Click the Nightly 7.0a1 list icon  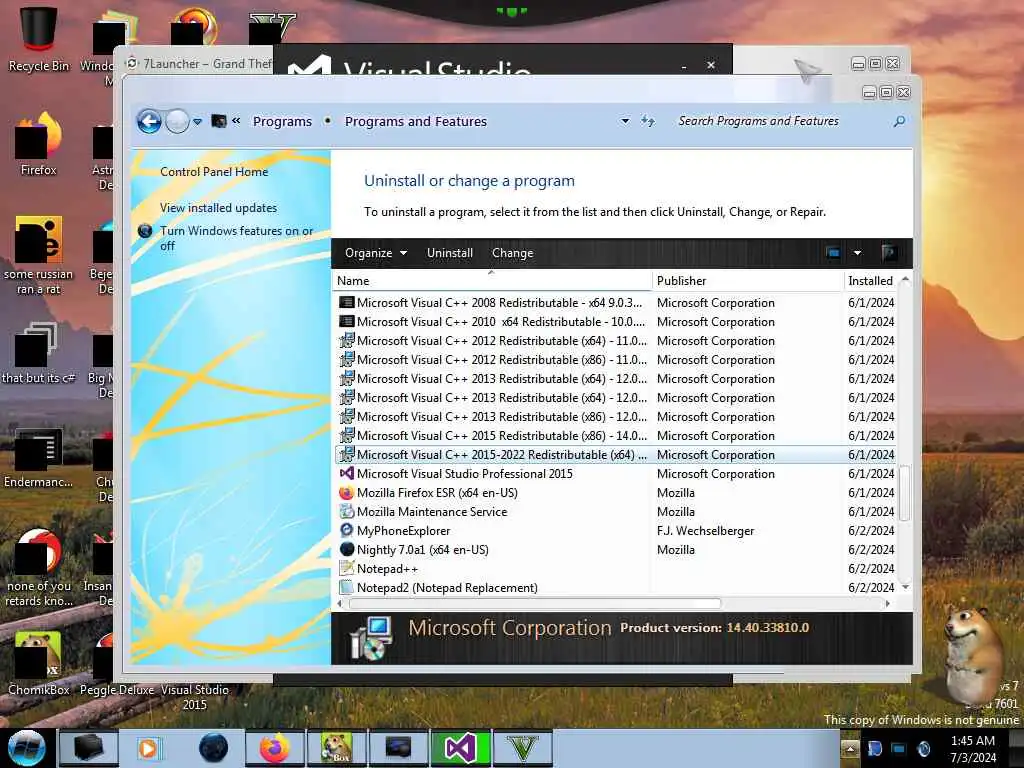click(347, 549)
